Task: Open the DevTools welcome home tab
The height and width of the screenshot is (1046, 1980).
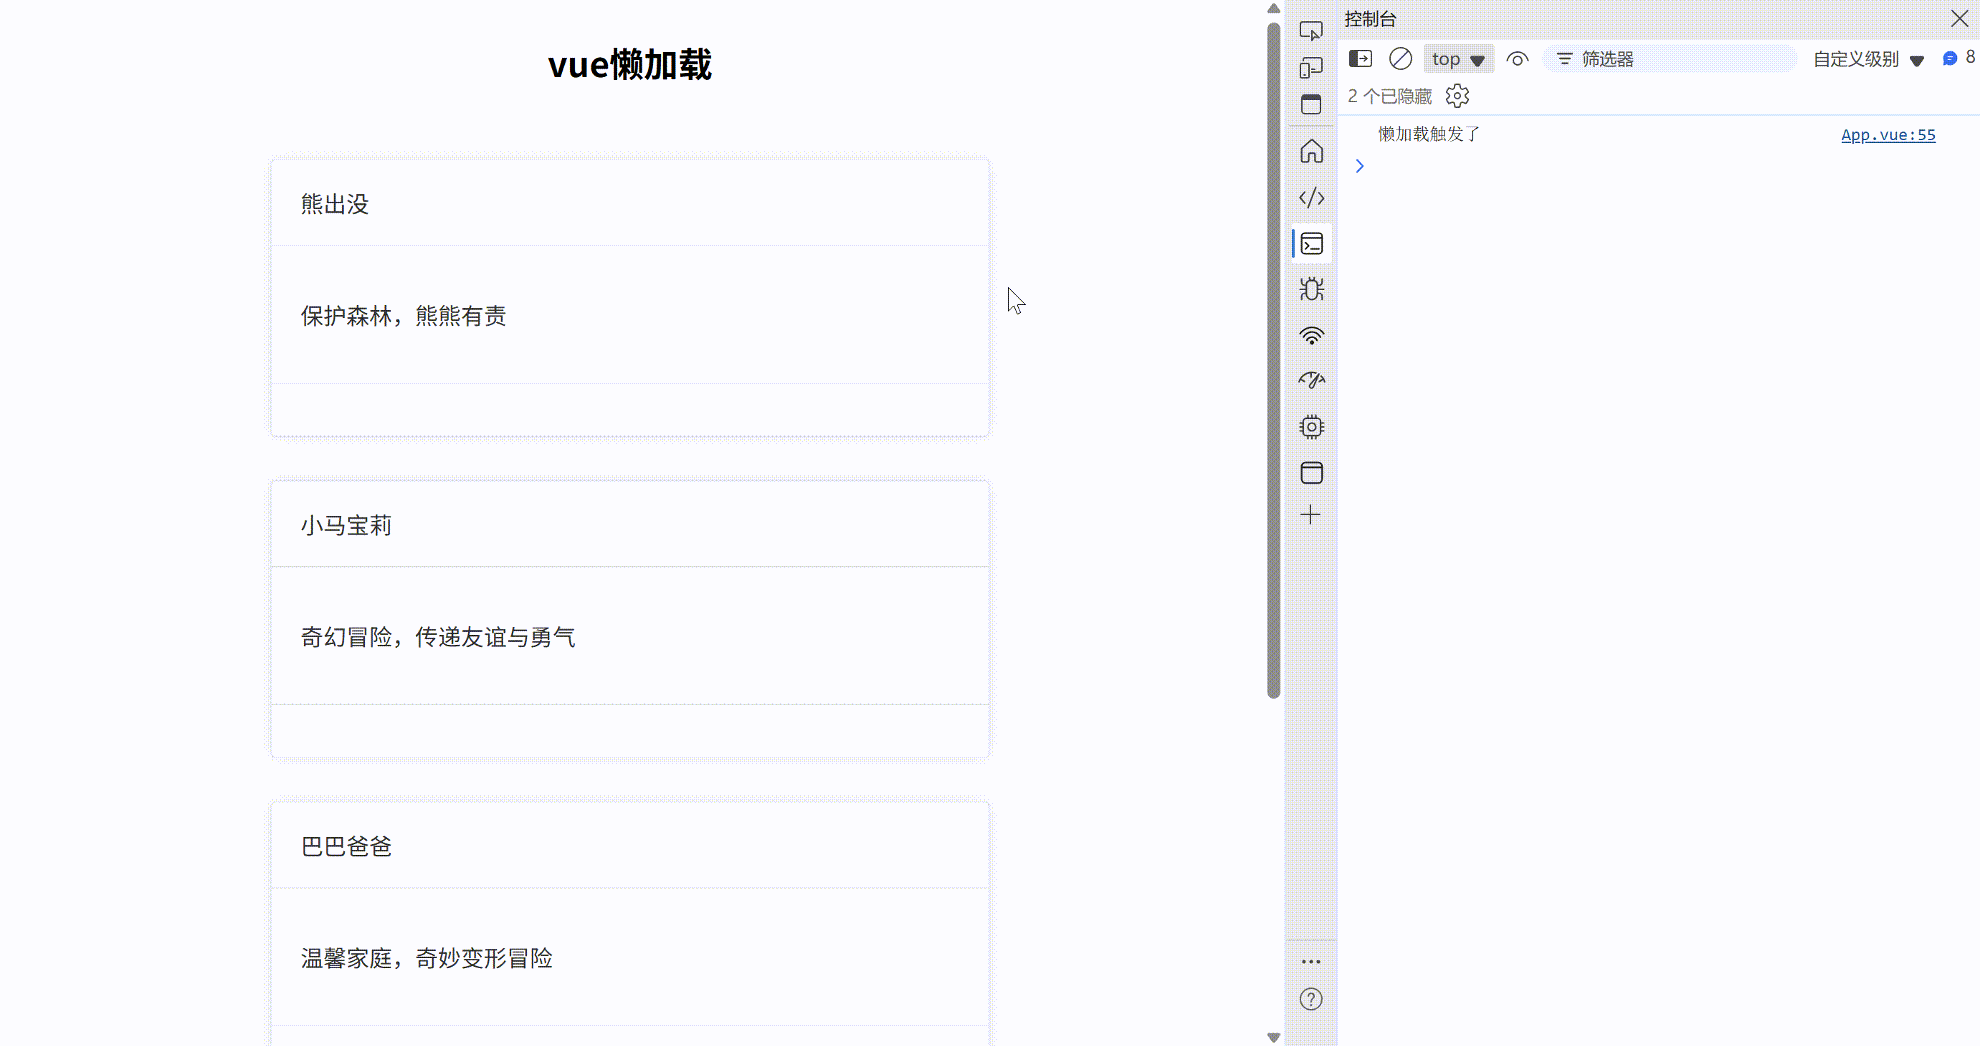Action: (1311, 151)
